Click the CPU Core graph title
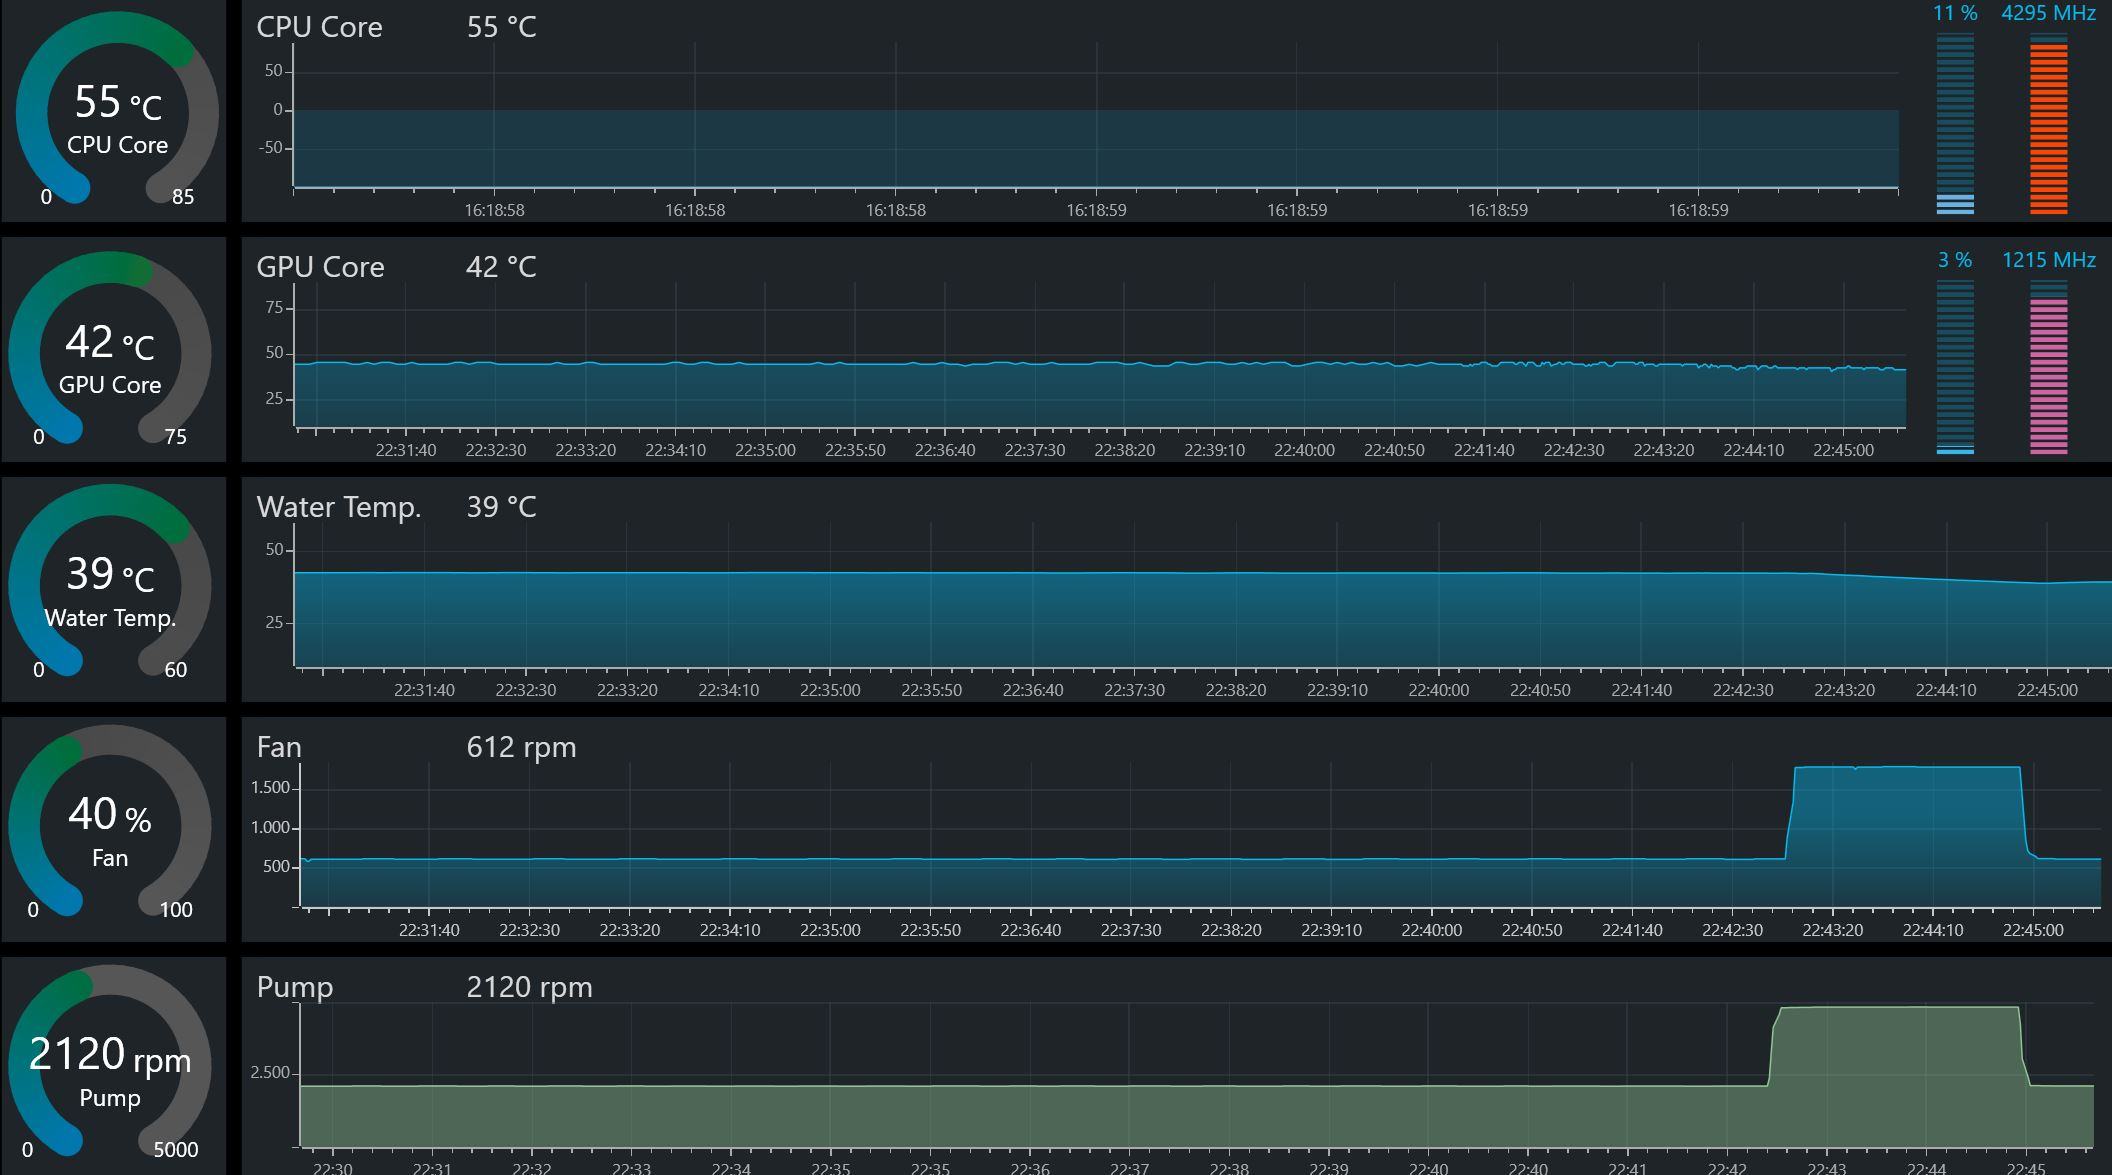 click(319, 27)
